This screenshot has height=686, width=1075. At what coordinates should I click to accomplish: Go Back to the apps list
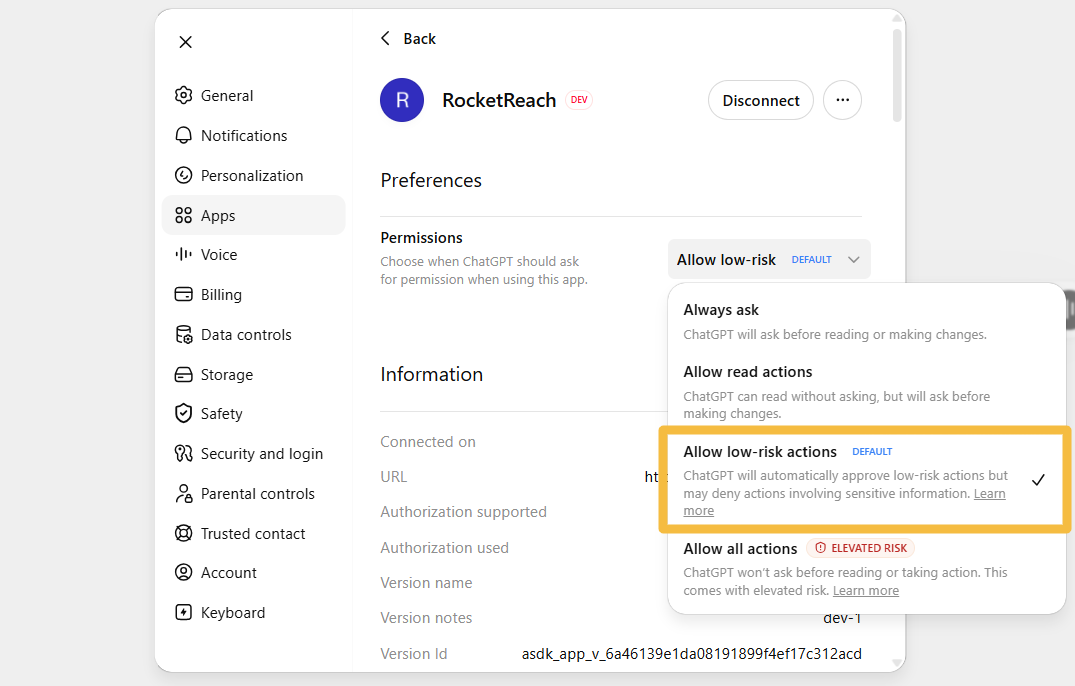pos(409,38)
